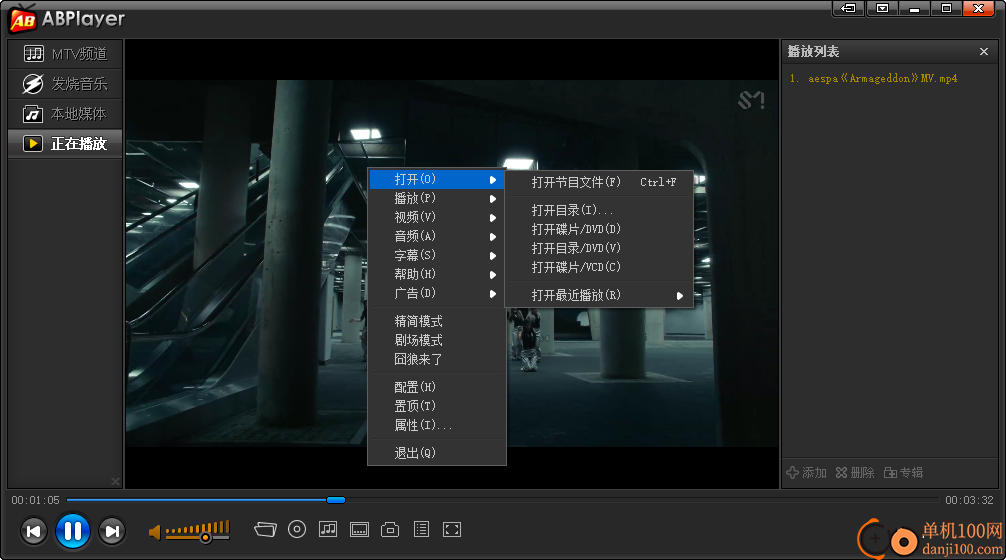This screenshot has width=1006, height=560.
Task: Toggle playlist with the list icon
Action: [422, 529]
